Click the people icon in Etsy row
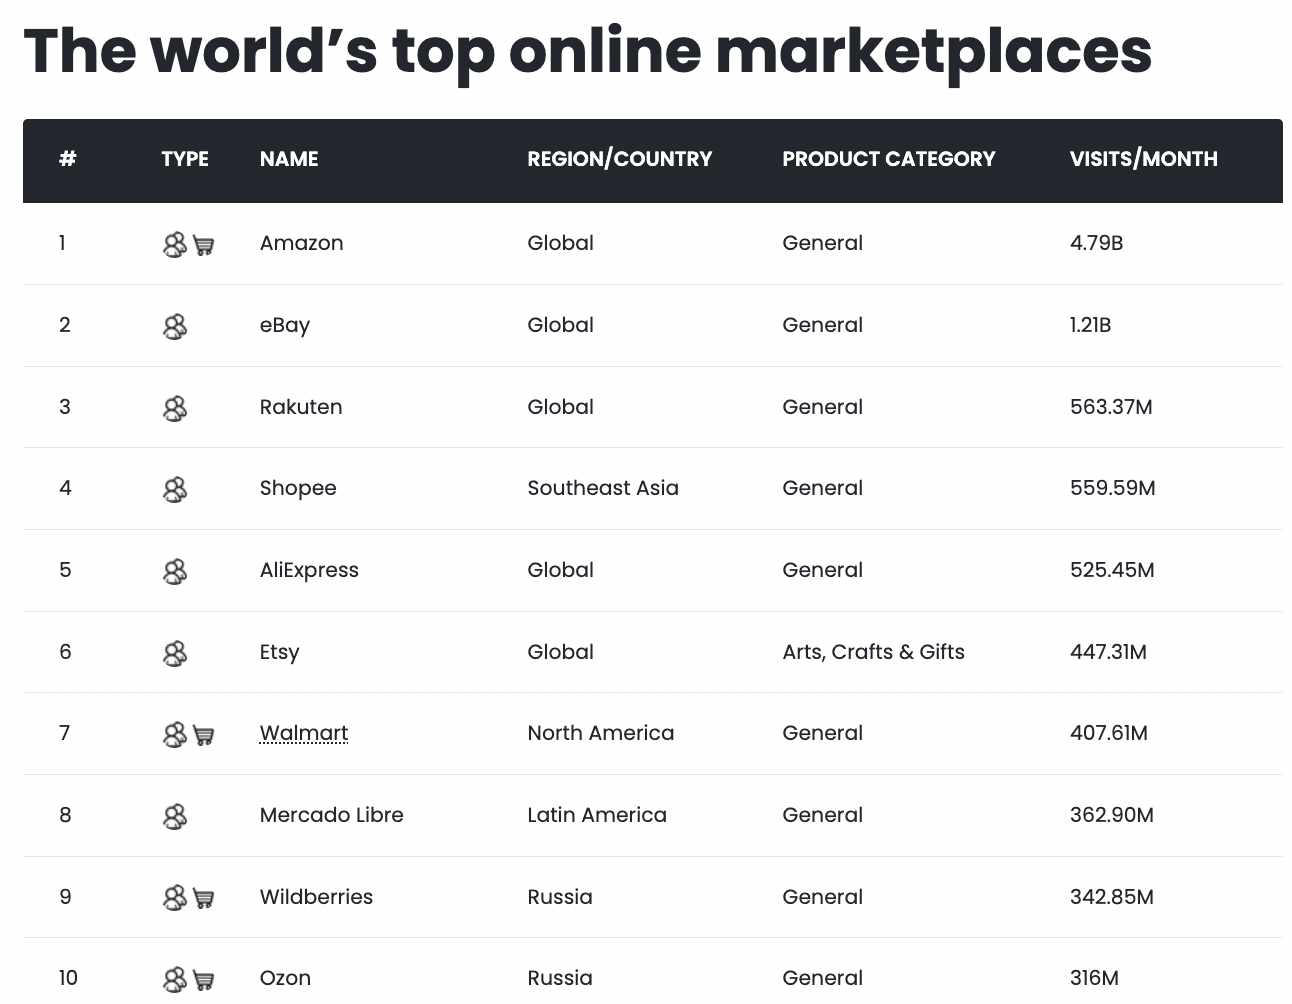Screen dimensions: 1292x1004 coord(175,653)
